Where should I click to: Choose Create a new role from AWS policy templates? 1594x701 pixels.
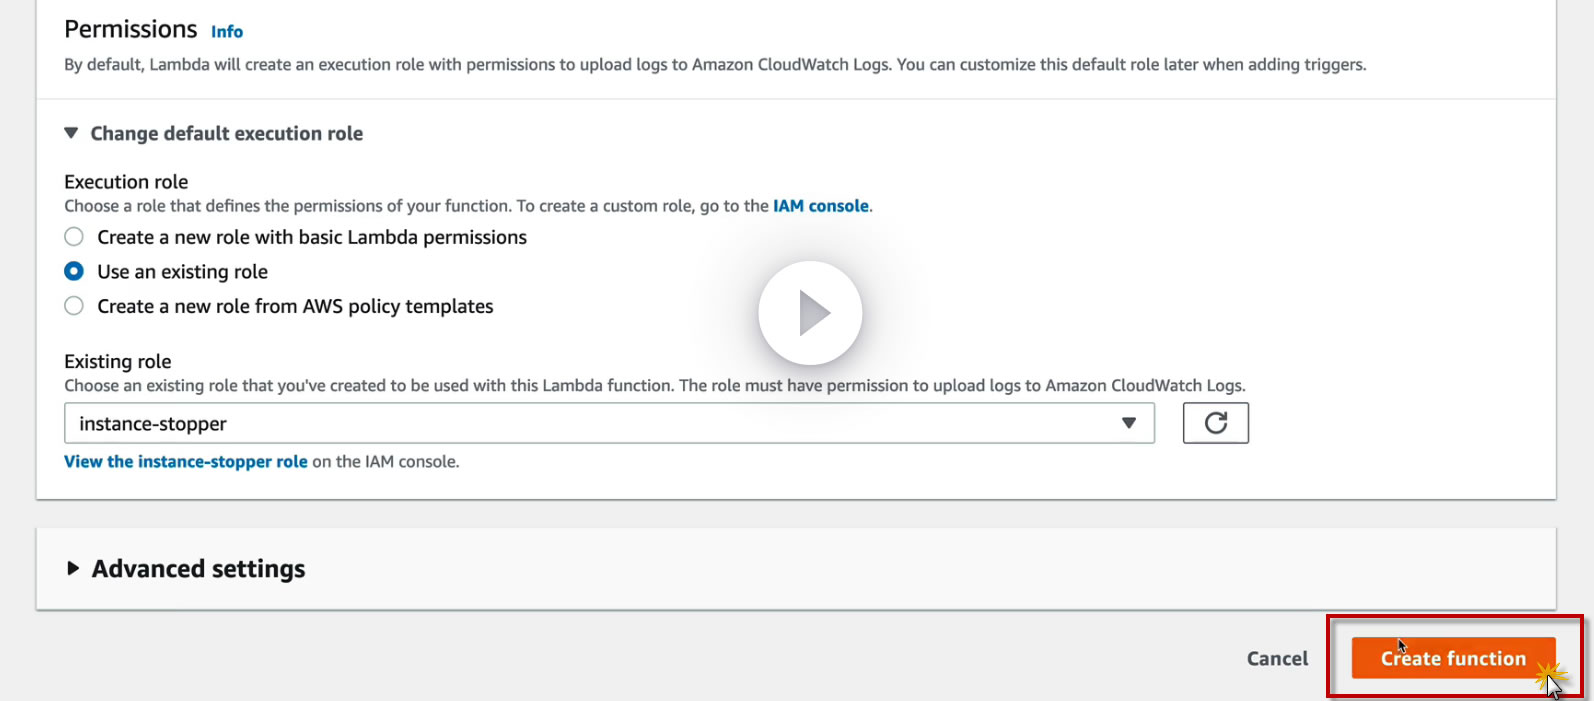[x=74, y=306]
